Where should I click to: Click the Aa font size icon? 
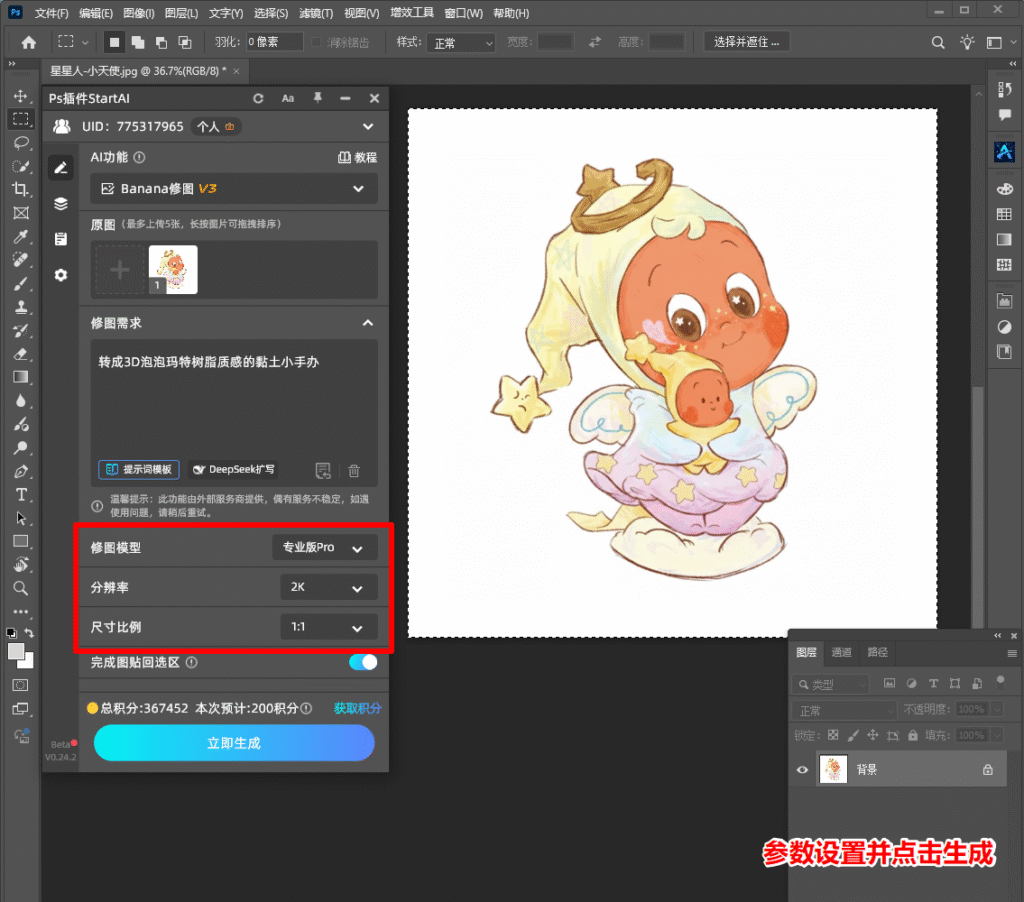click(x=287, y=98)
